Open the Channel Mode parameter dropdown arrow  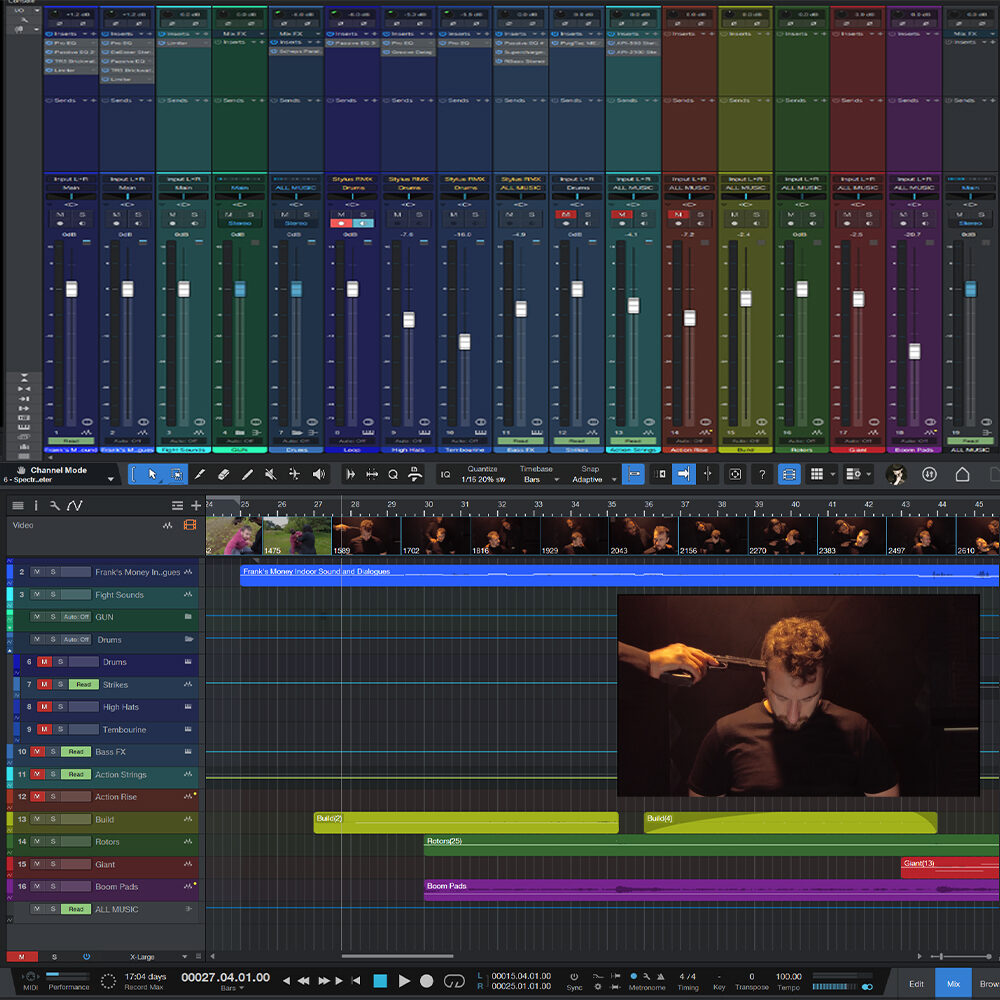pyautogui.click(x=110, y=480)
